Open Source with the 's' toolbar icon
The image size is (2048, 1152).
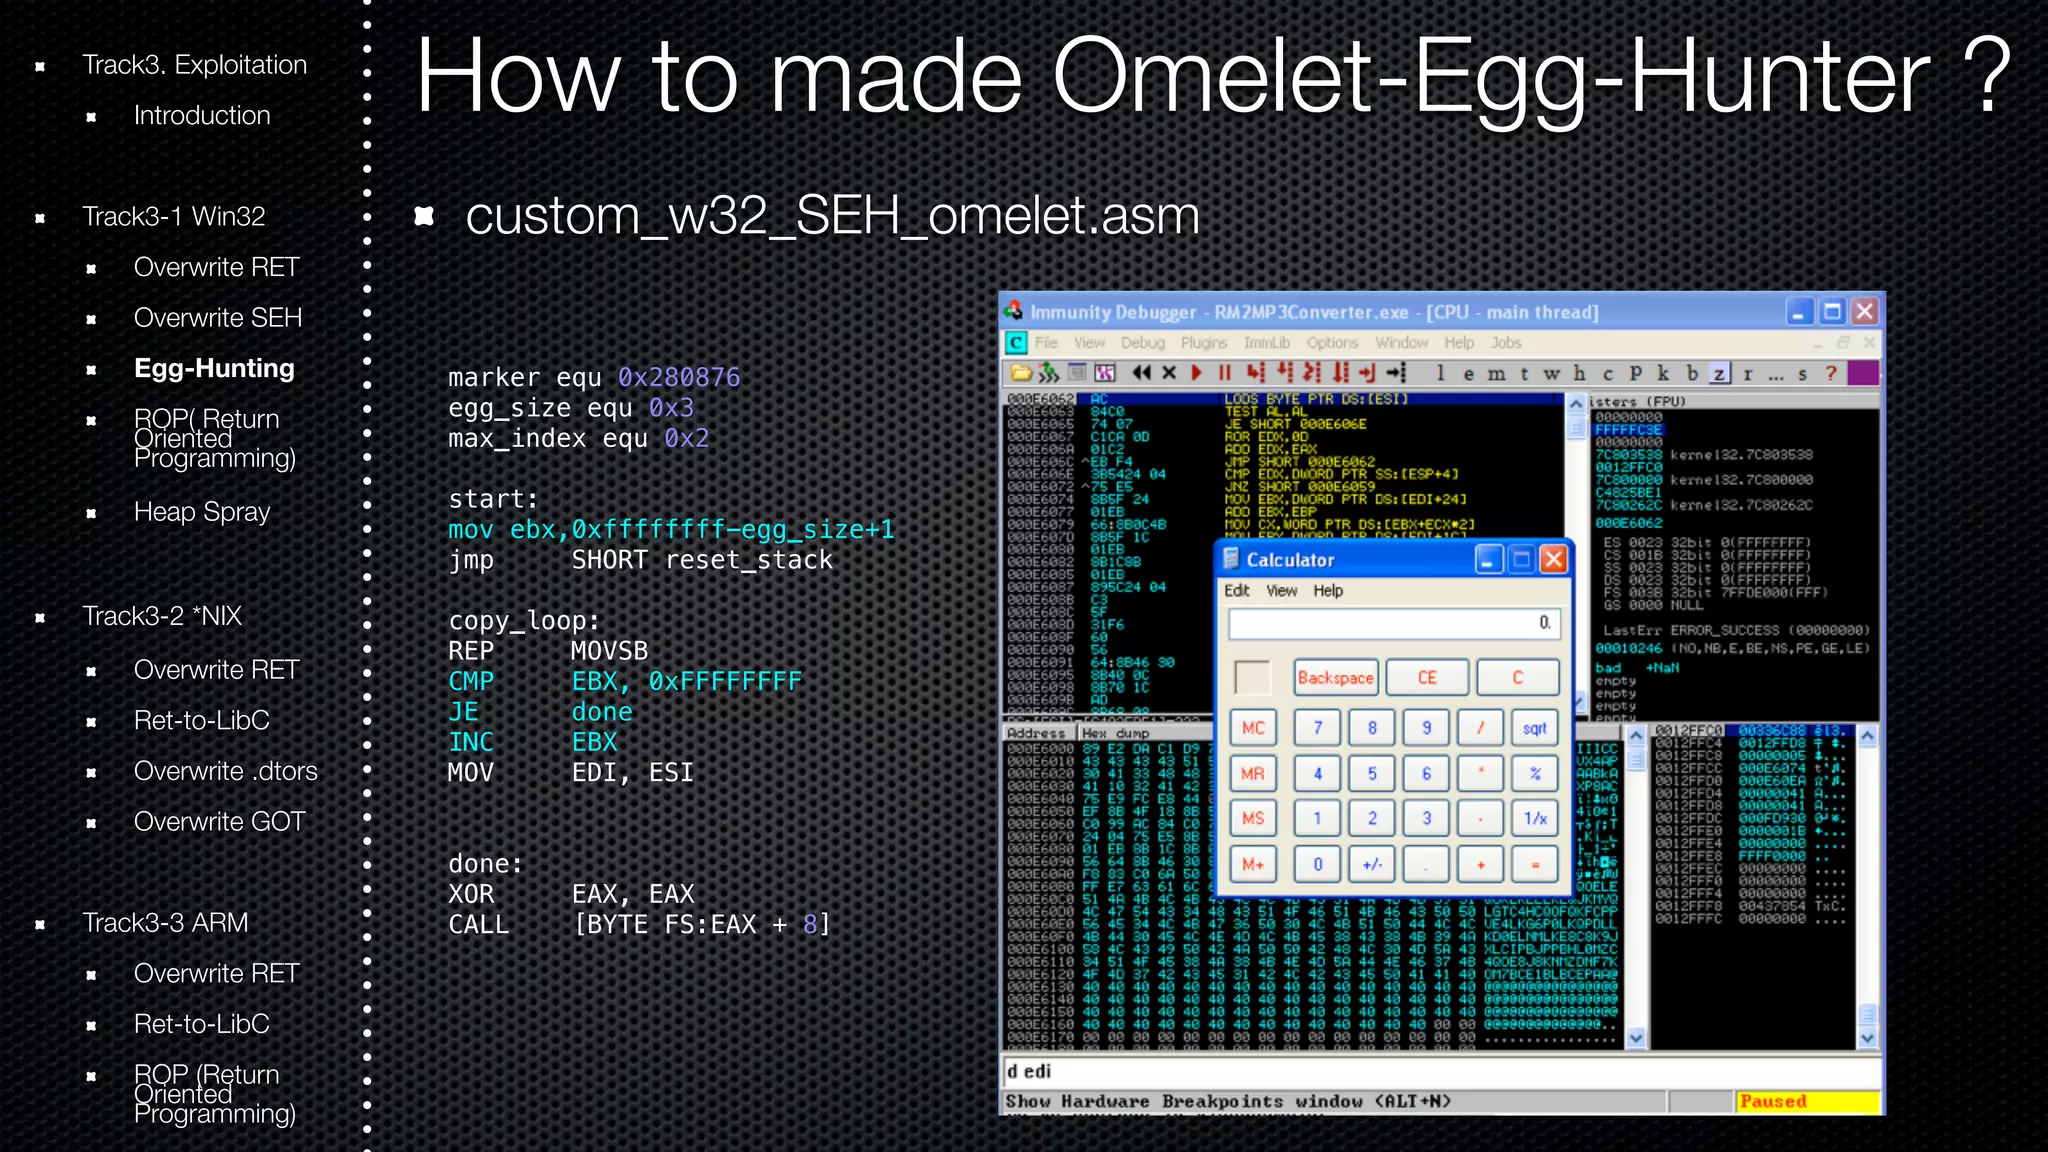point(1803,374)
